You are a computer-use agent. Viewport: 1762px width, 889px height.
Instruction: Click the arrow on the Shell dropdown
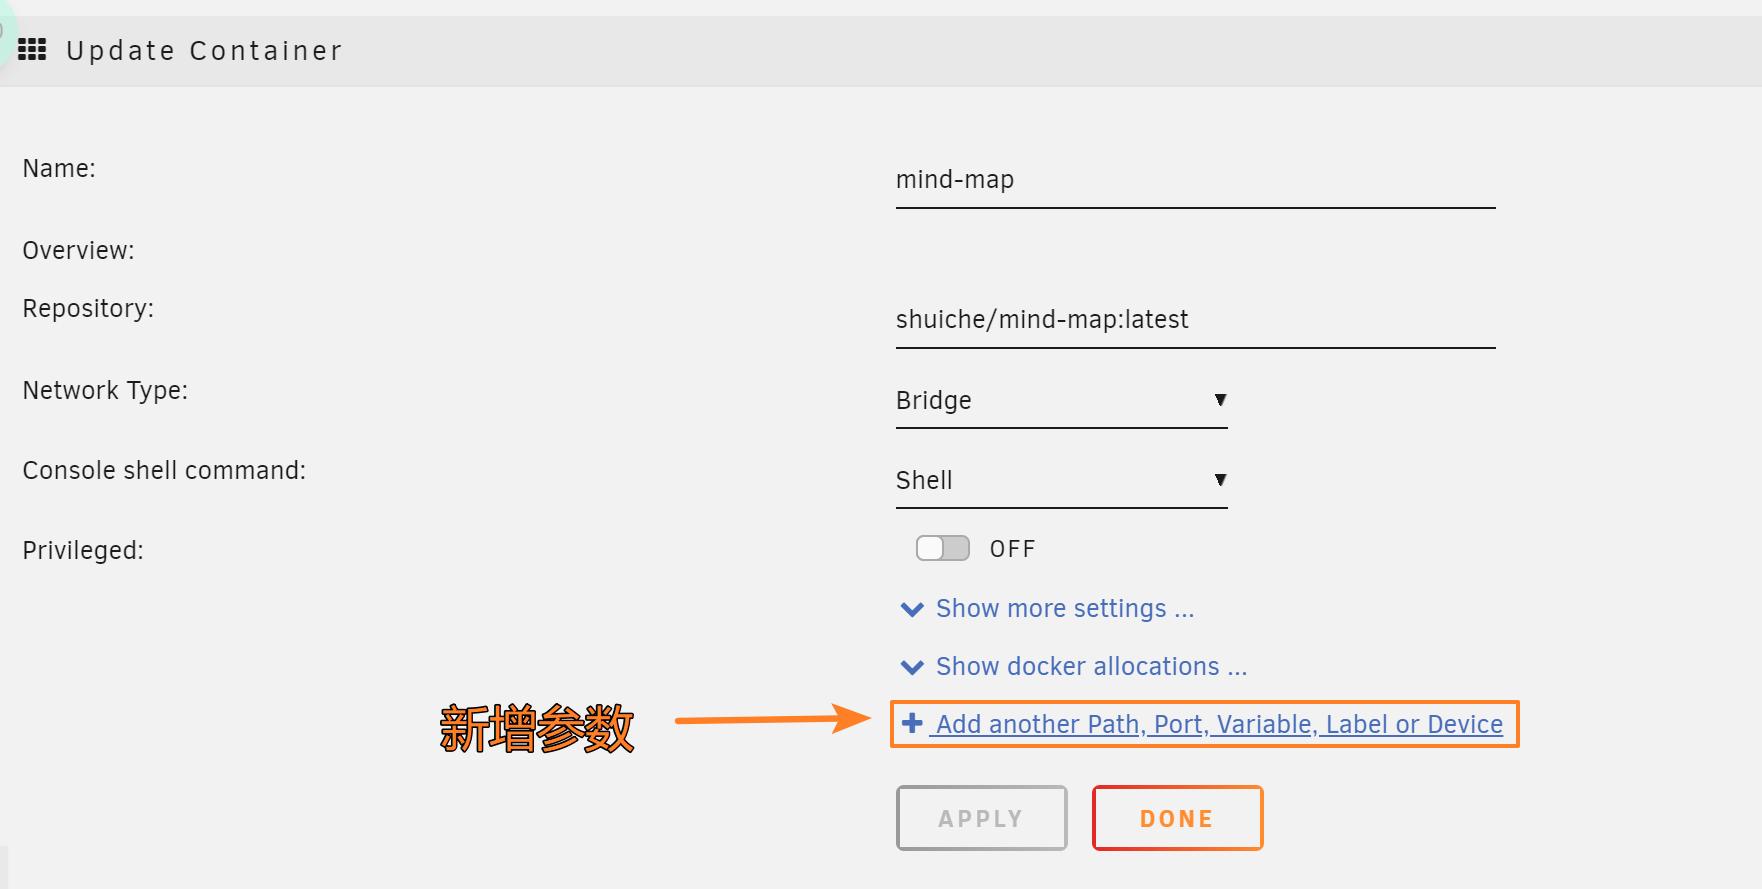click(1220, 480)
